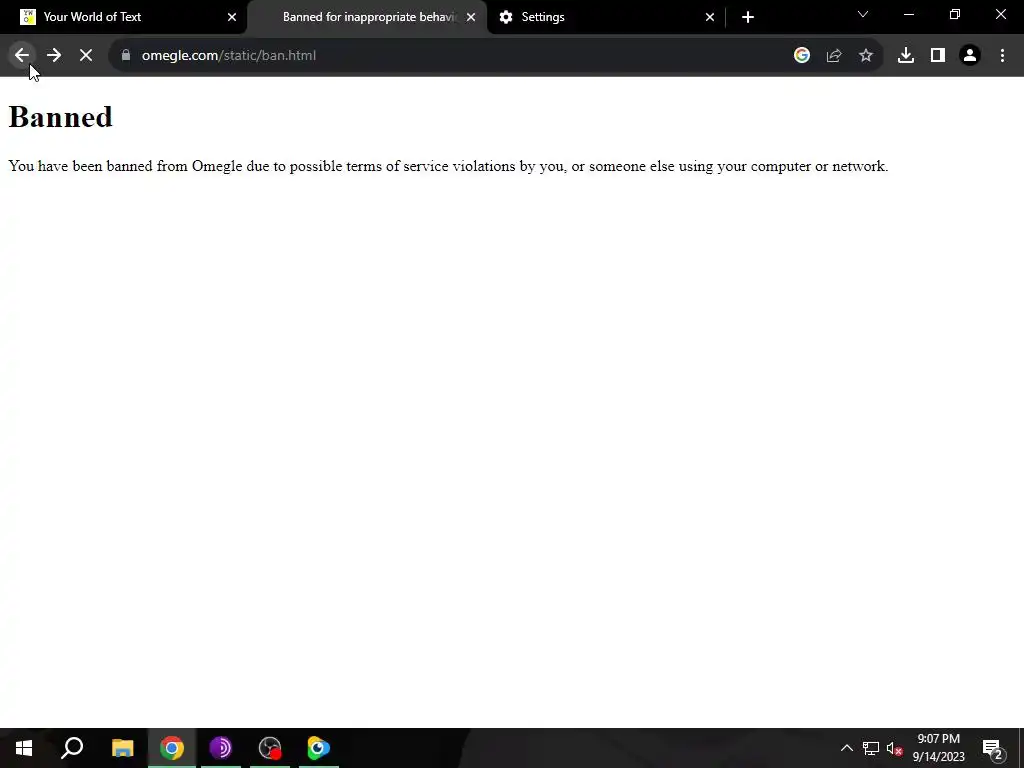The image size is (1024, 768).
Task: Stop loading the page
Action: tap(86, 56)
